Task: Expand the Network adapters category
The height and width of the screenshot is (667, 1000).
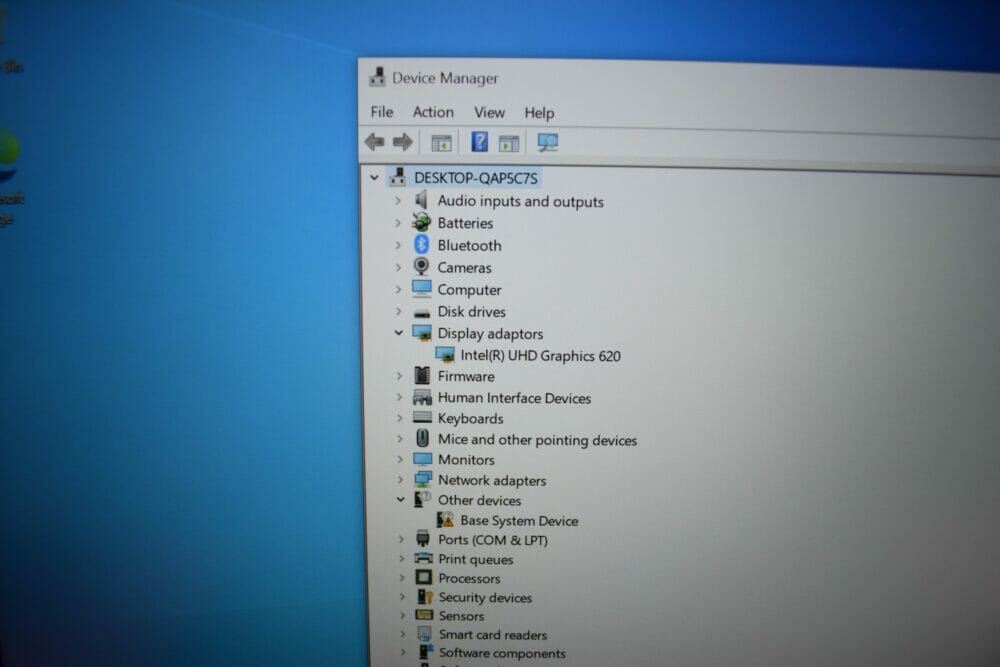Action: [x=400, y=480]
